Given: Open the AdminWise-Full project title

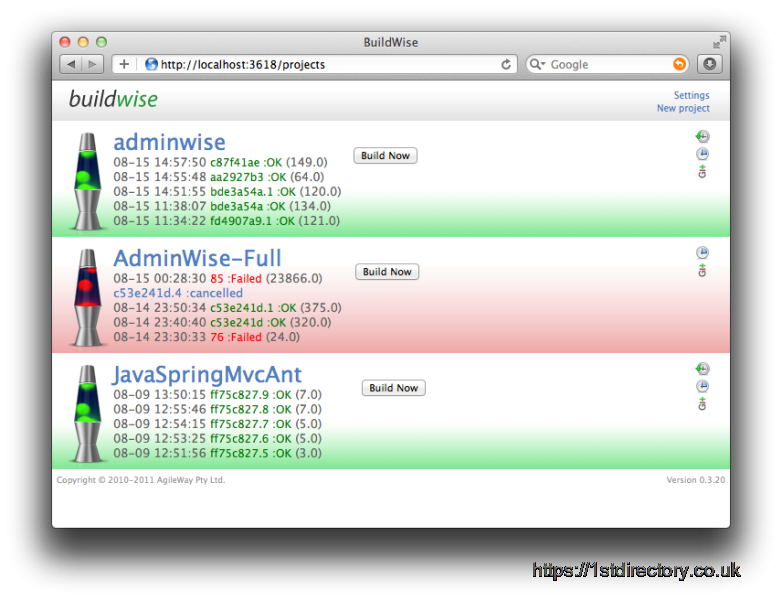Looking at the screenshot, I should coord(197,258).
